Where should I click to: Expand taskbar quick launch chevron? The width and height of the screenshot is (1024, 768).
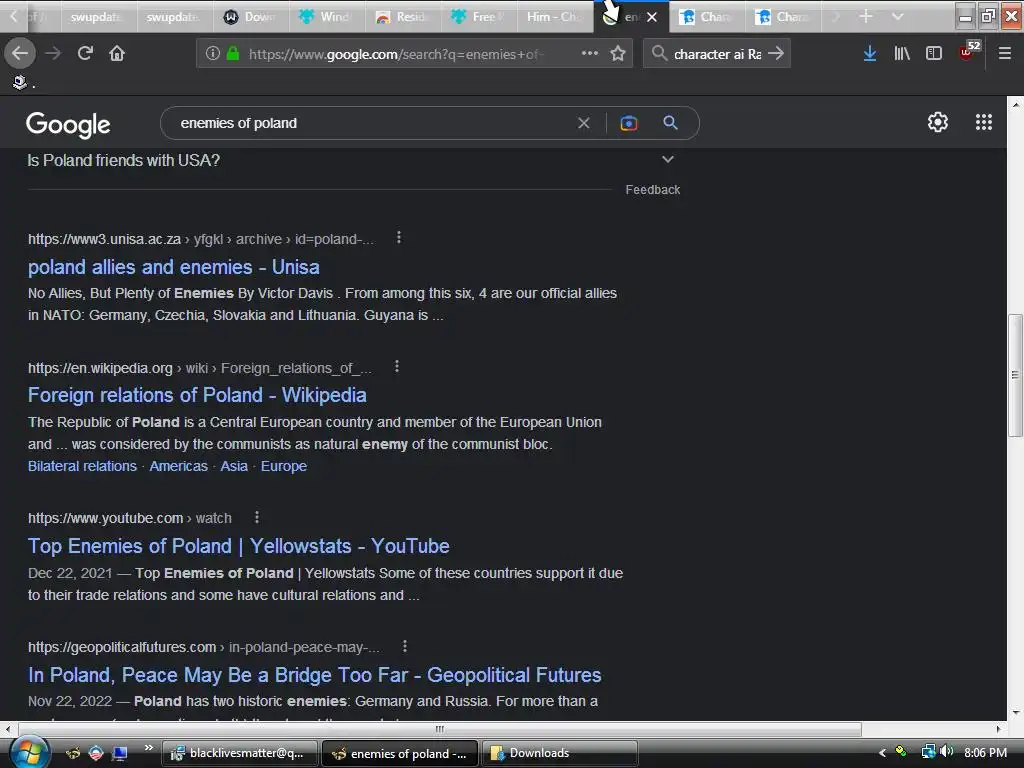149,747
